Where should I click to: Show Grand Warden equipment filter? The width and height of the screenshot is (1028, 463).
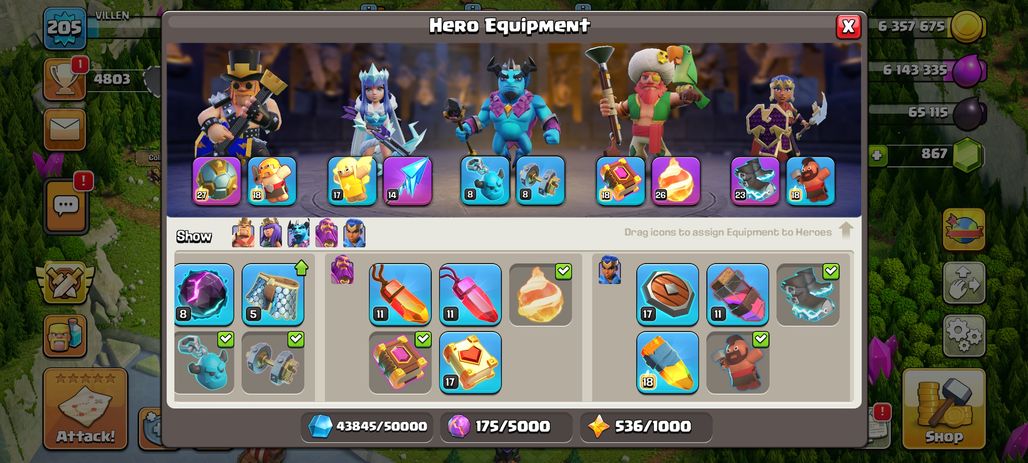click(x=326, y=233)
